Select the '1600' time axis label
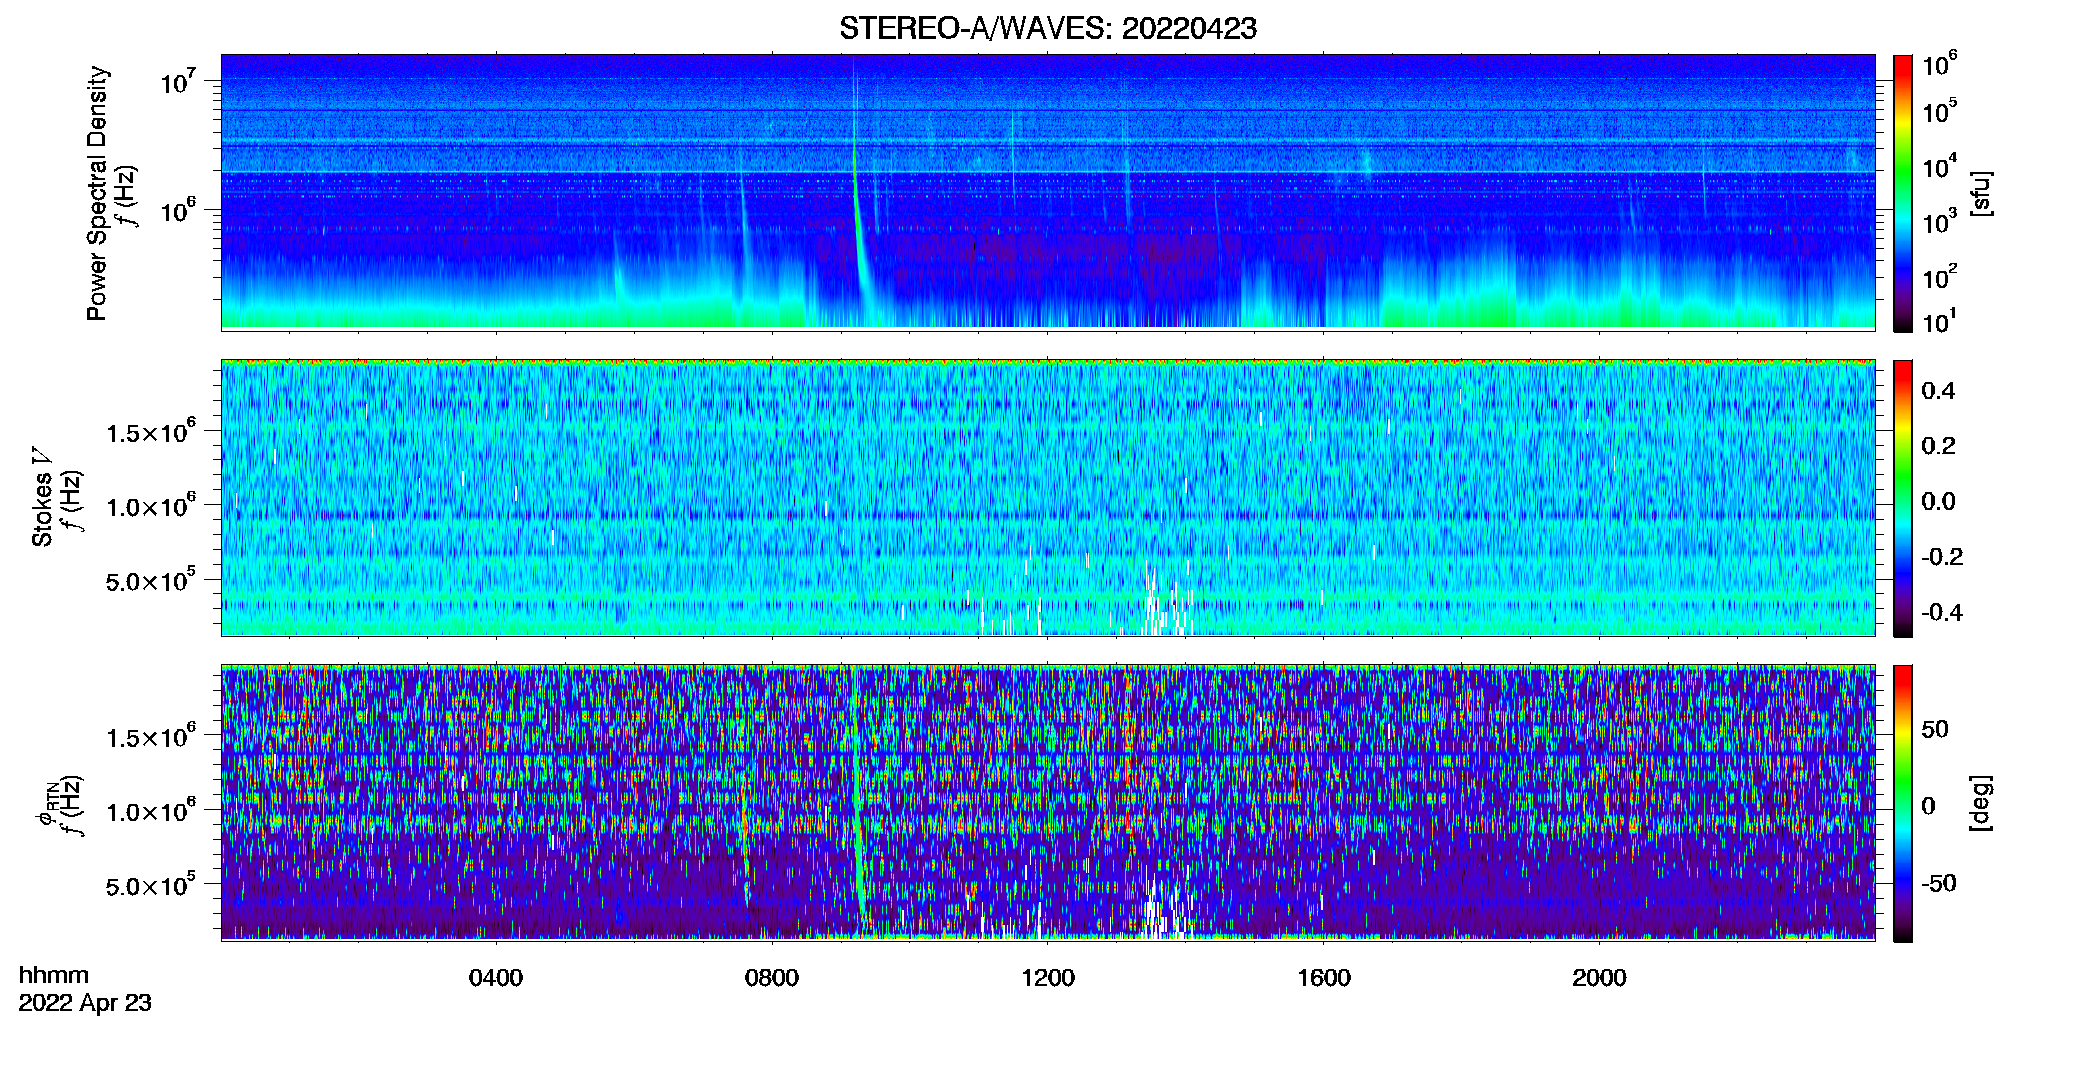 (x=1324, y=978)
